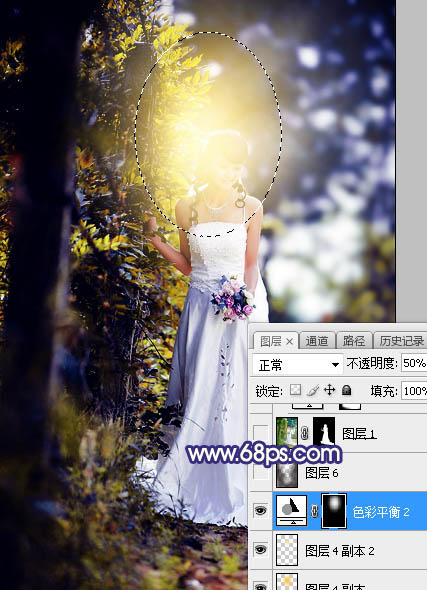
Task: Switch to the 通道 (Channels) tab
Action: click(317, 341)
